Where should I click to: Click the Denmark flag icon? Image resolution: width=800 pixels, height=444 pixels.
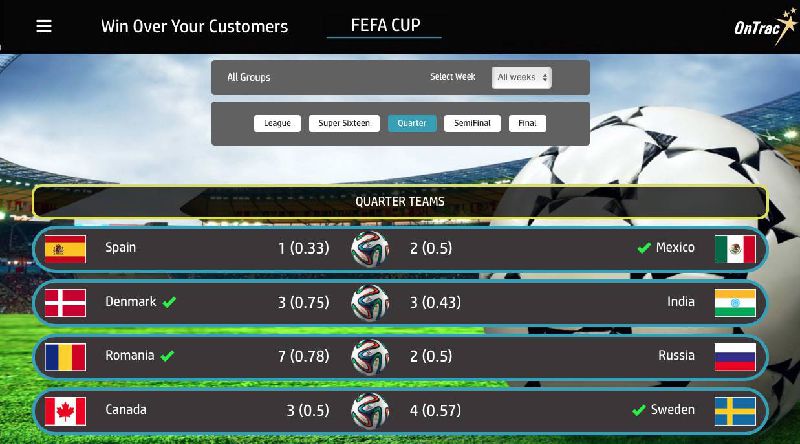pyautogui.click(x=66, y=302)
